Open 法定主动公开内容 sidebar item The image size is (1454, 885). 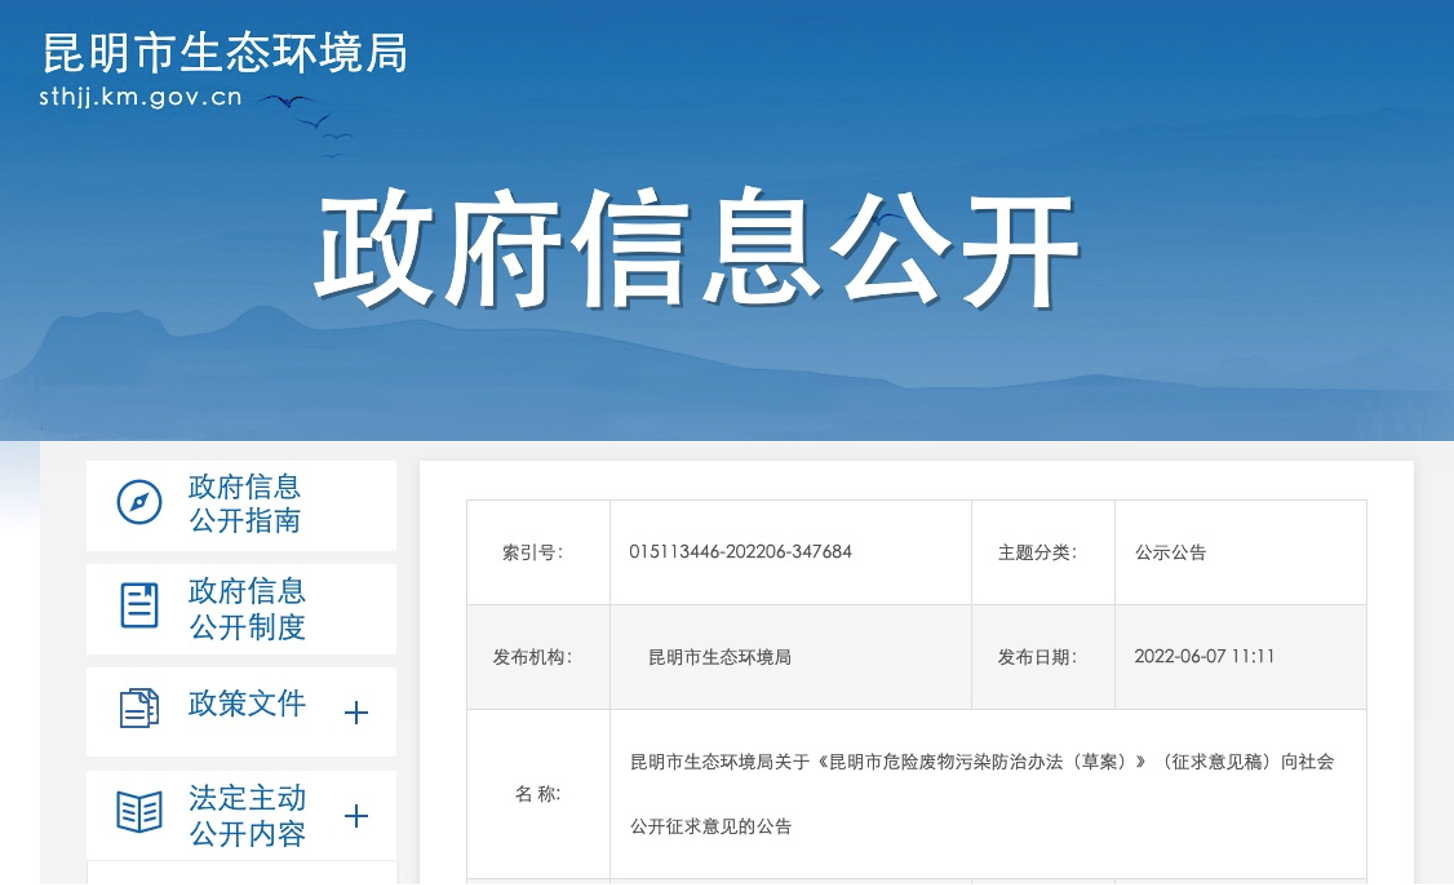coord(241,816)
